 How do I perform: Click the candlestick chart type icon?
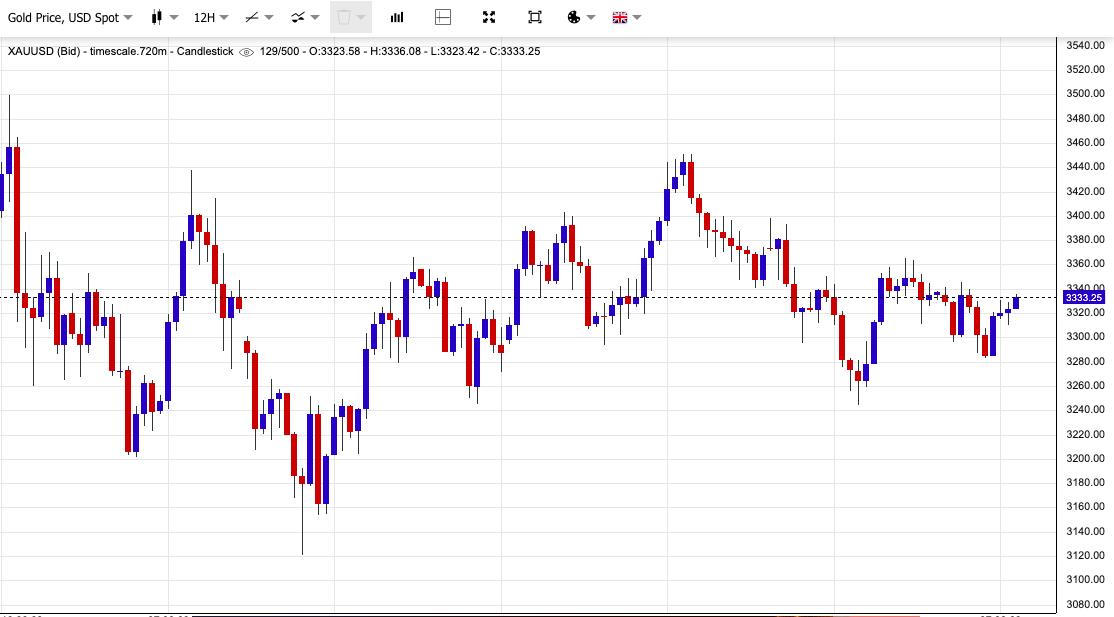(157, 17)
